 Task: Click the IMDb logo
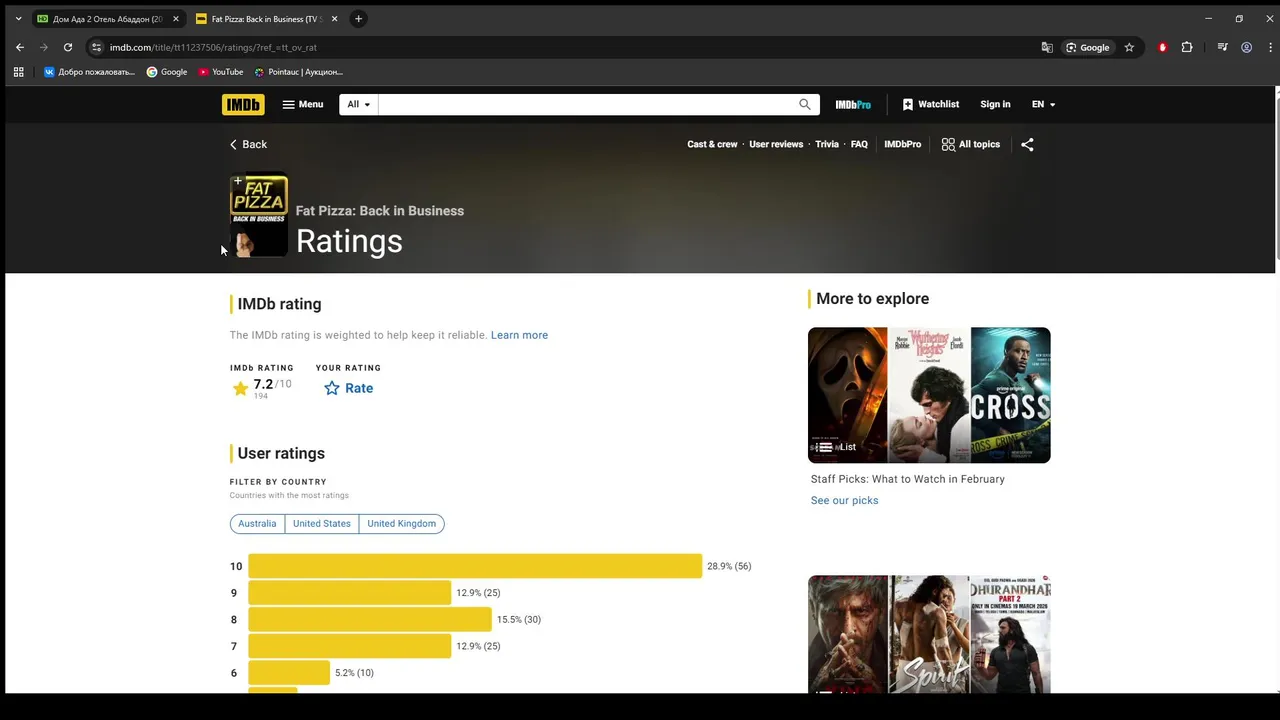pos(243,104)
